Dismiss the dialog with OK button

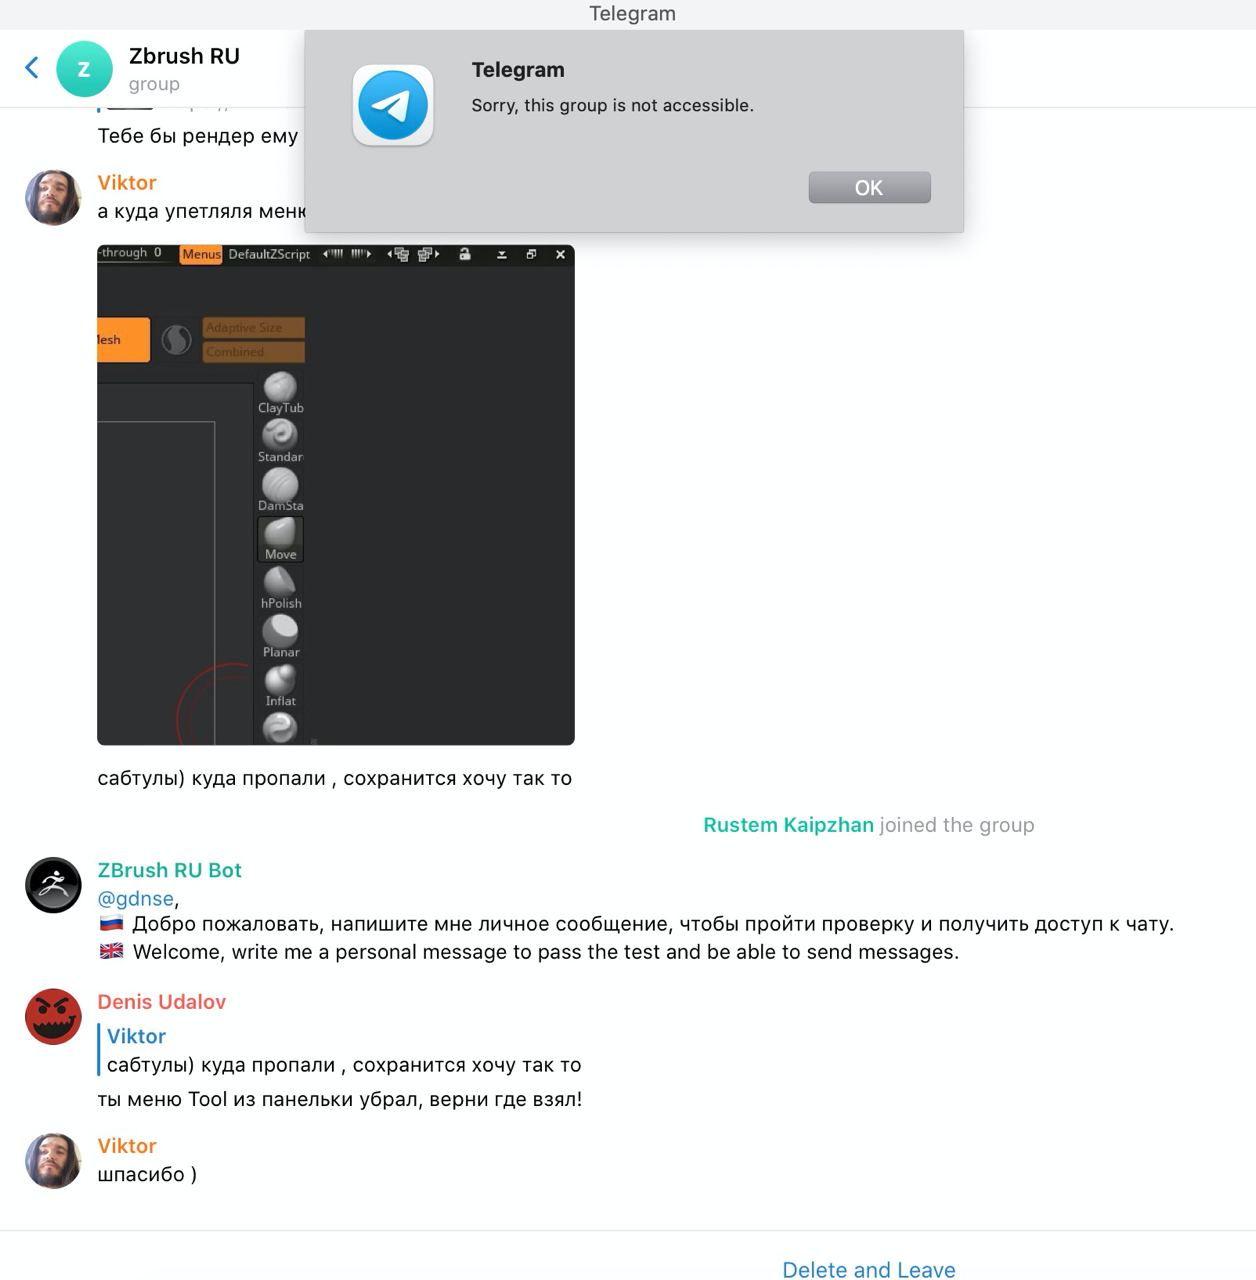[x=869, y=187]
